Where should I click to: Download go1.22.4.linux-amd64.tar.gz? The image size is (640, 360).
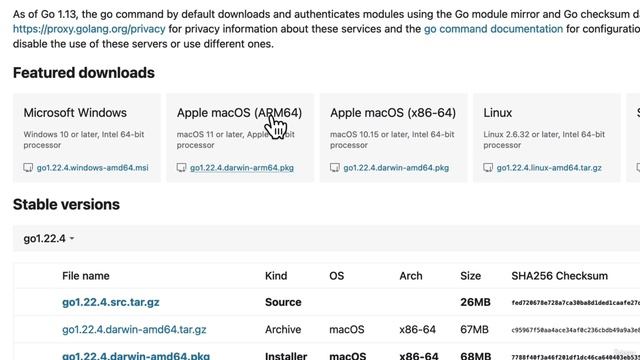pyautogui.click(x=549, y=168)
